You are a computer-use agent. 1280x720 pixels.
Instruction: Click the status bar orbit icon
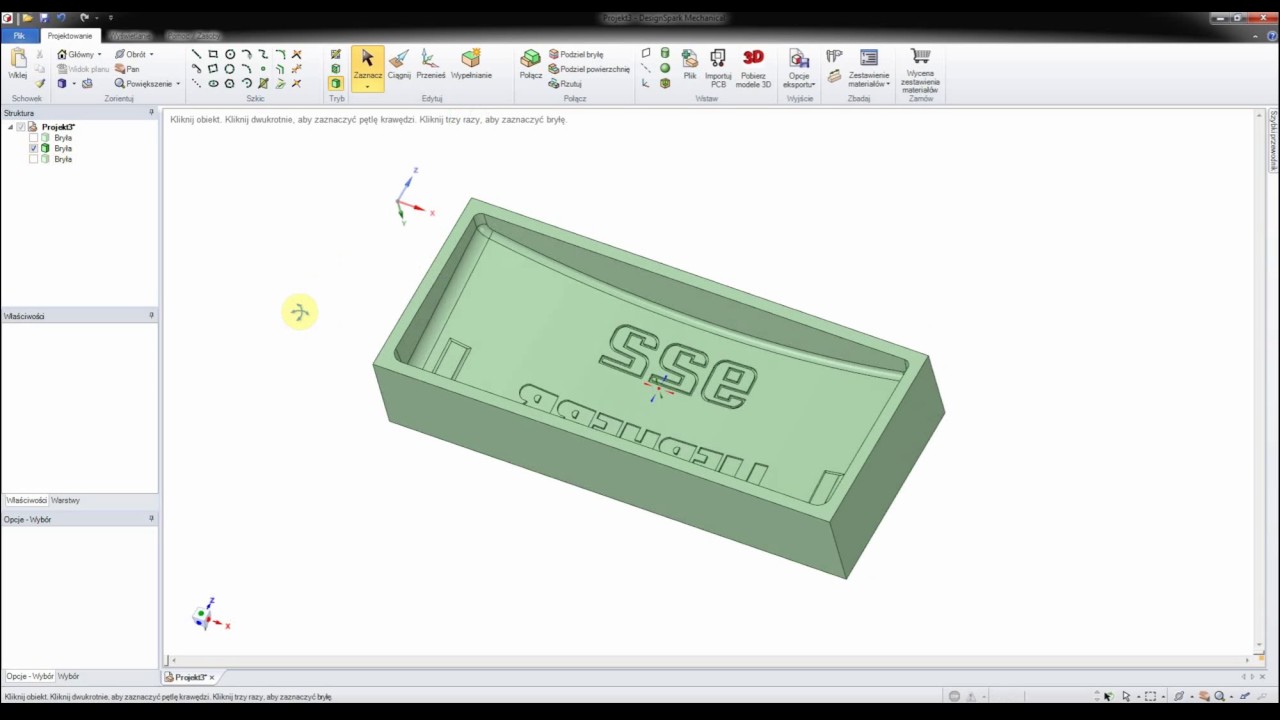(x=1179, y=696)
